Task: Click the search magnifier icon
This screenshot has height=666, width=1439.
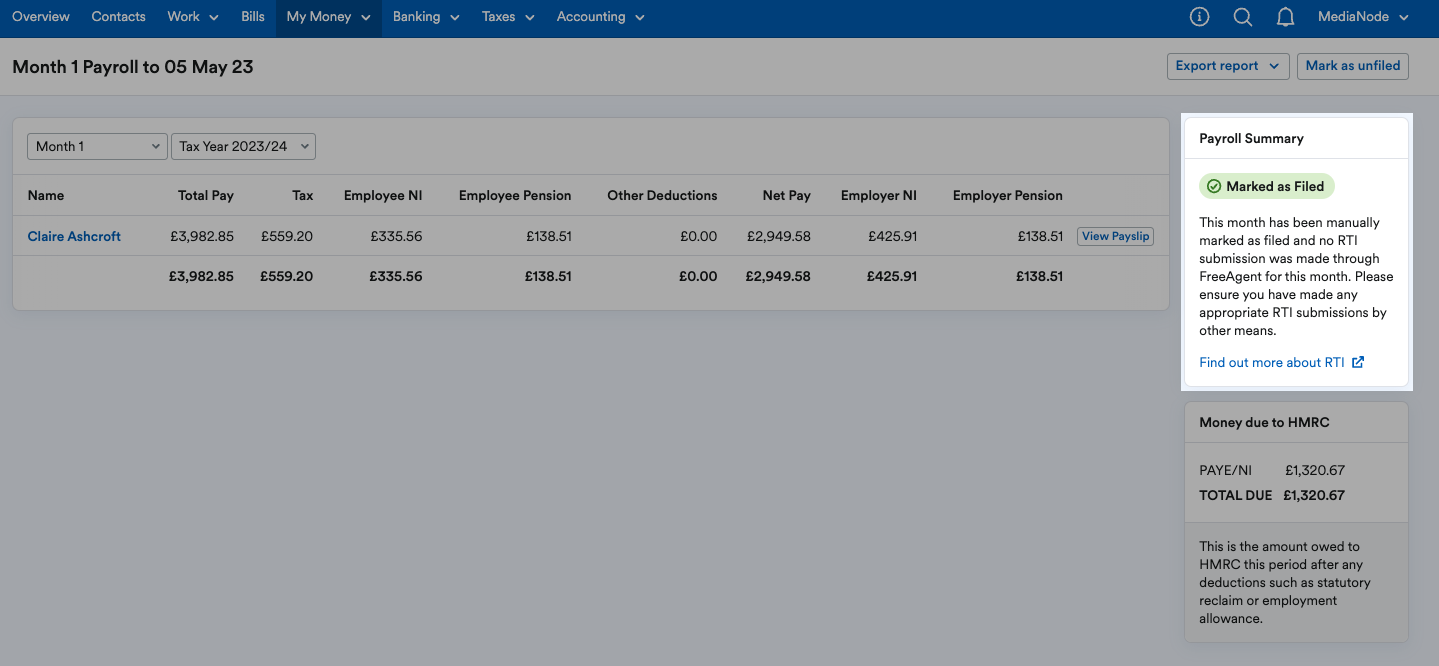Action: (1242, 17)
